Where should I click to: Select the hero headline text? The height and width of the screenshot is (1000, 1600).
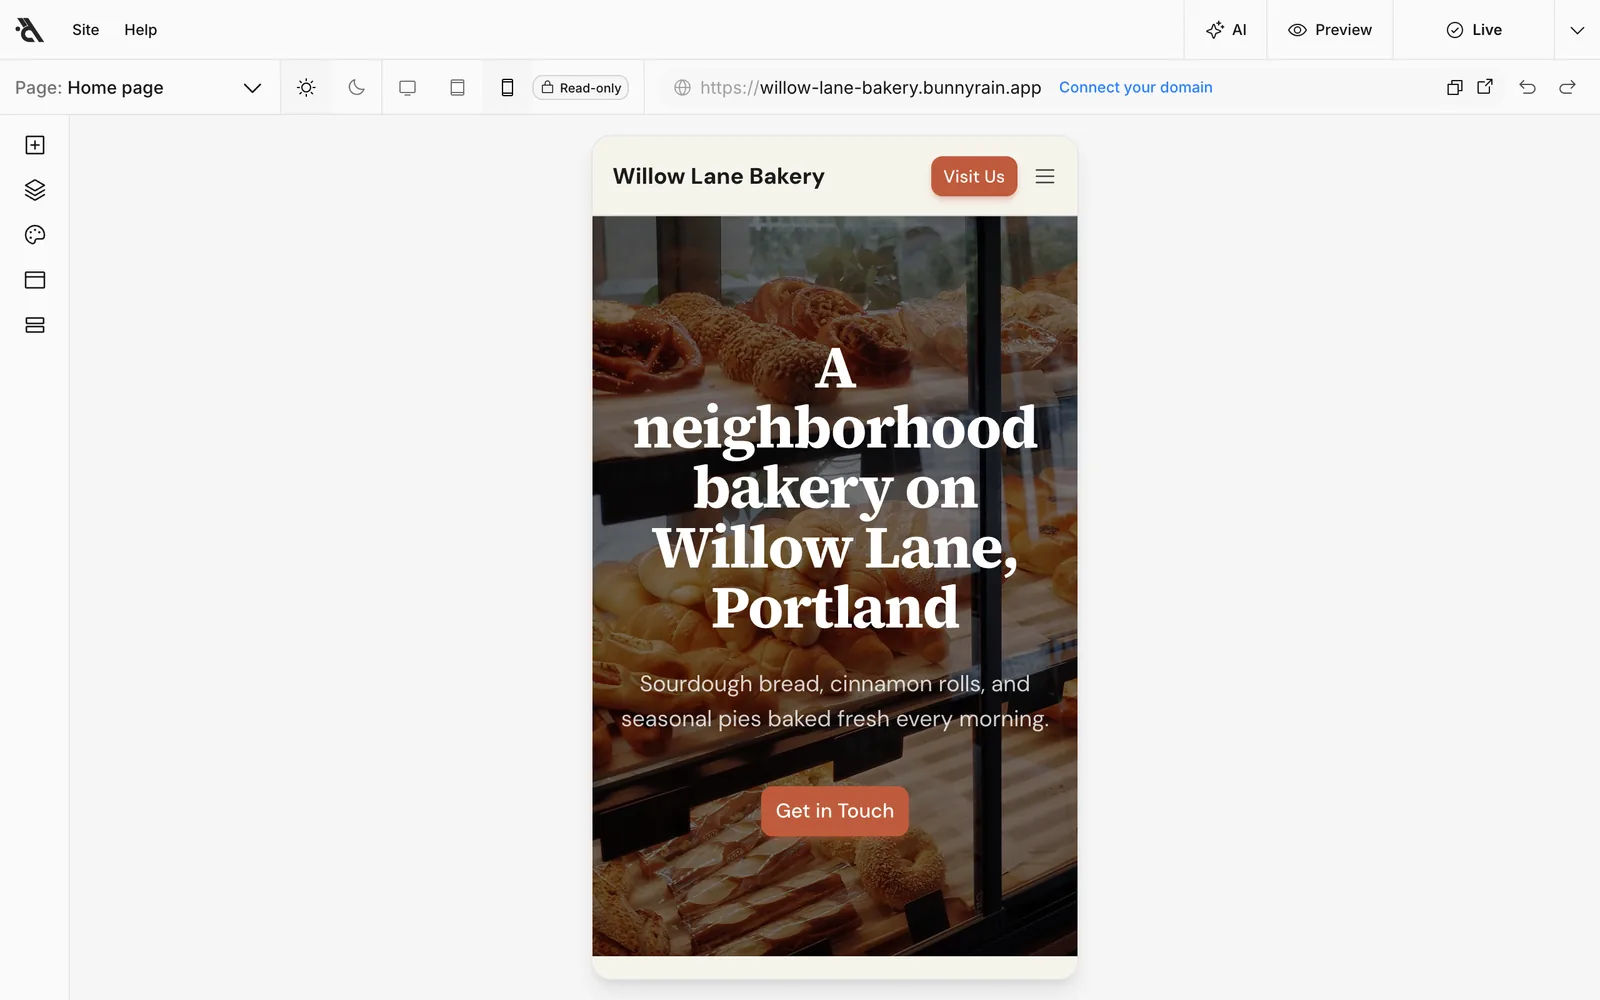pyautogui.click(x=835, y=488)
